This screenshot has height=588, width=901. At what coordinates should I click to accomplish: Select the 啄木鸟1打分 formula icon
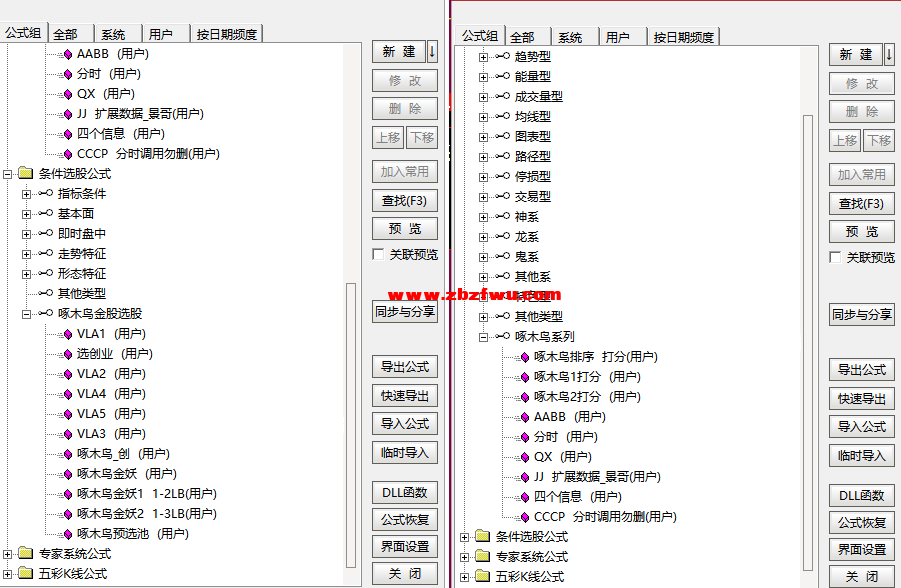pyautogui.click(x=525, y=378)
